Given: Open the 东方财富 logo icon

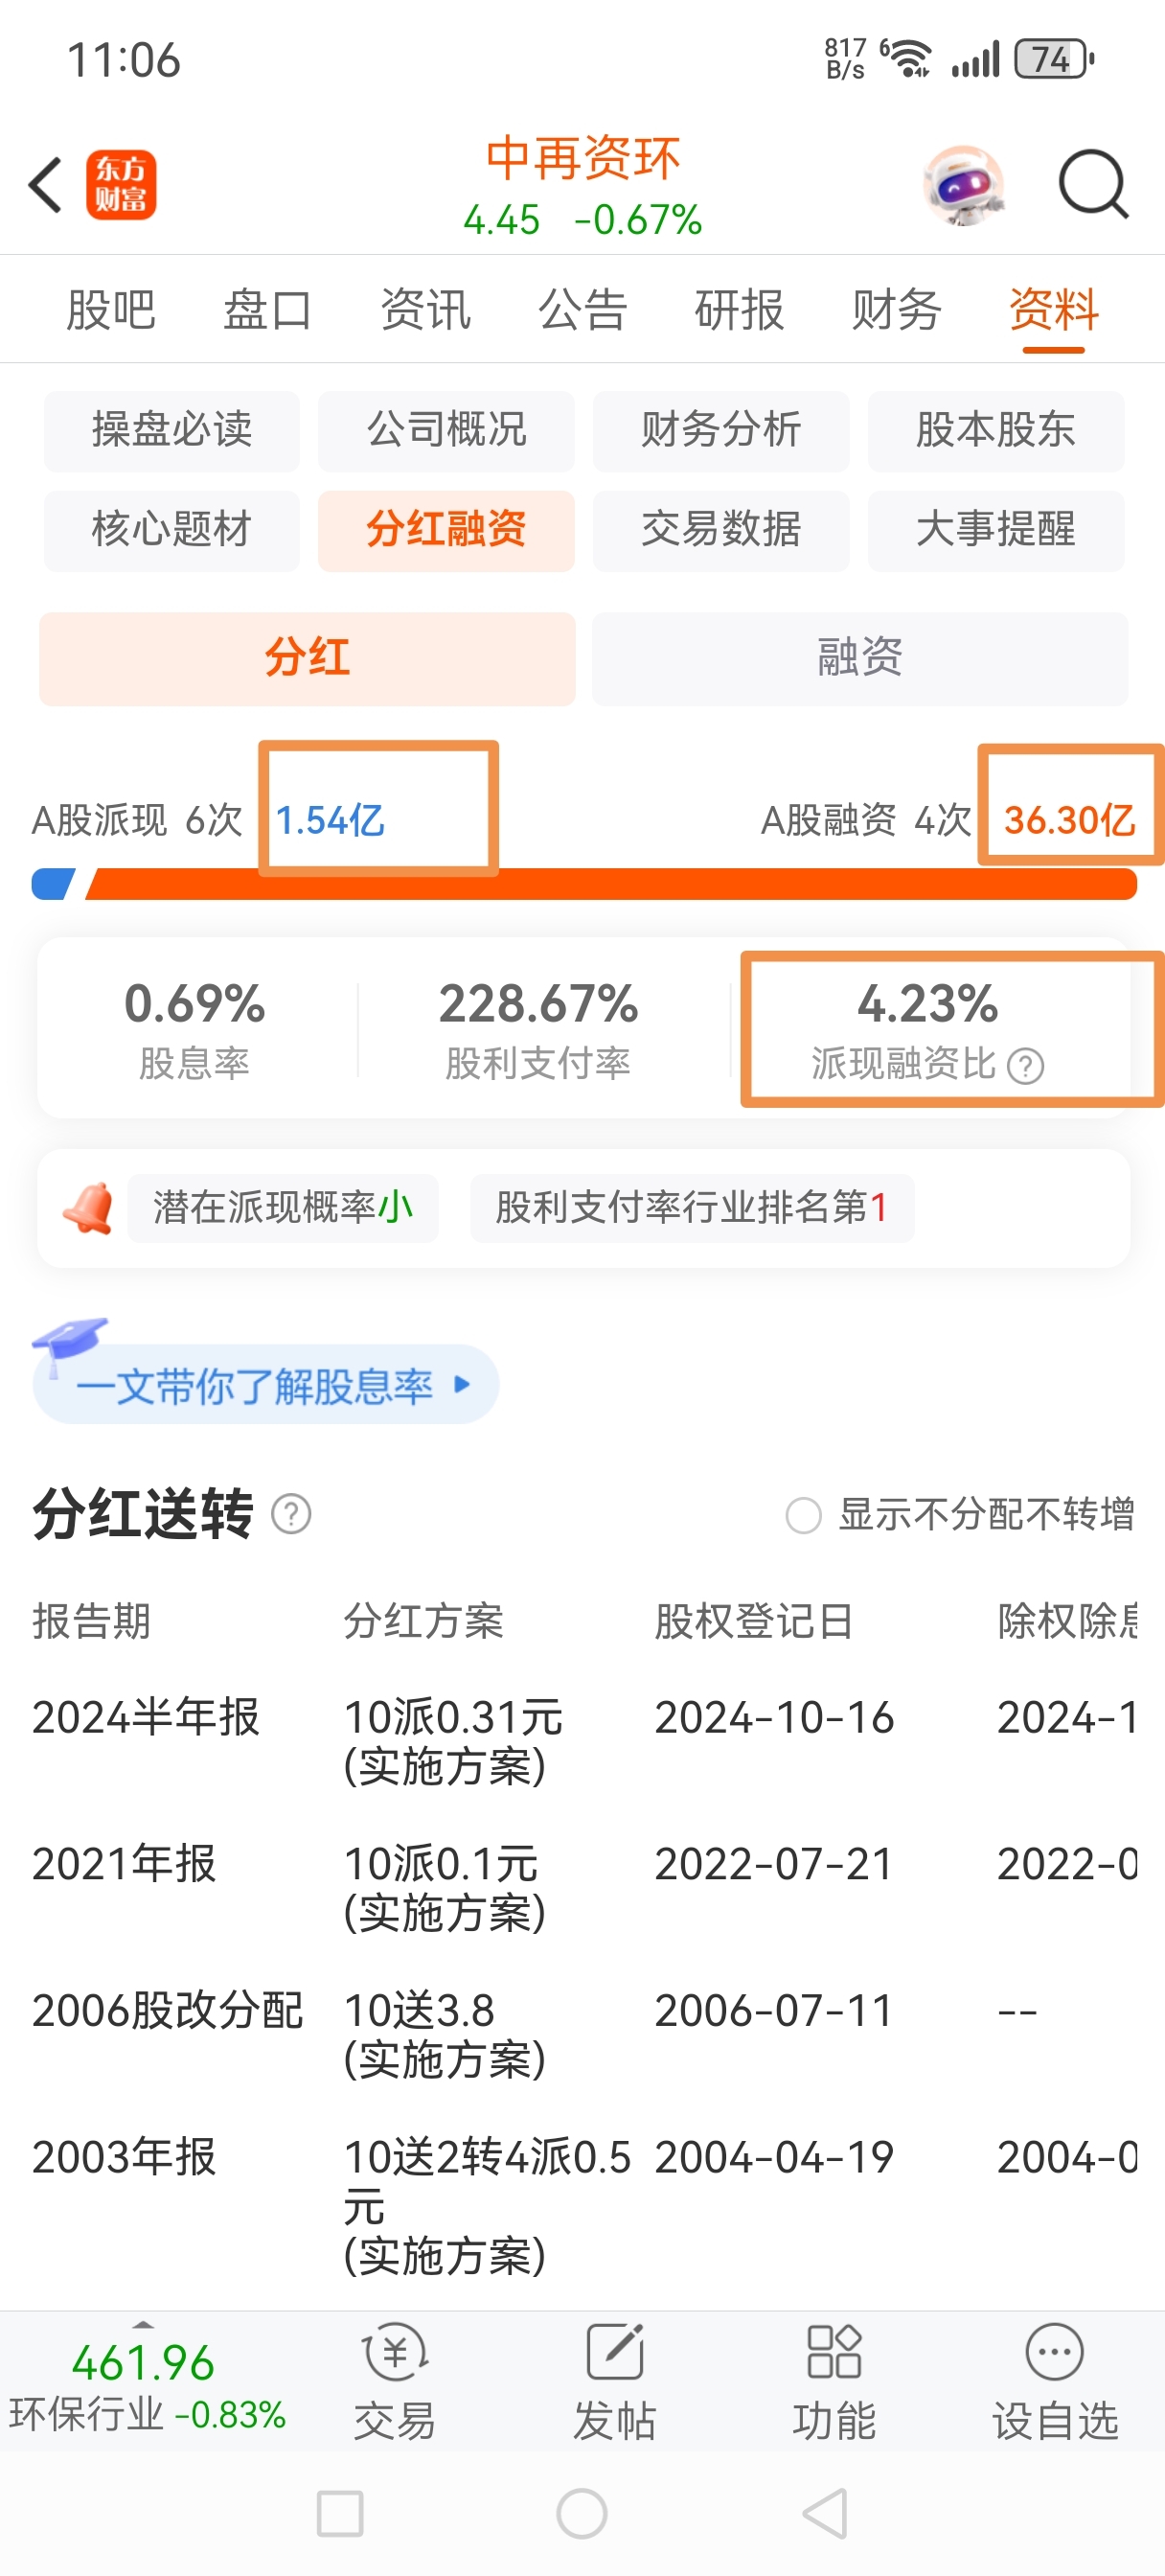Looking at the screenshot, I should 121,185.
